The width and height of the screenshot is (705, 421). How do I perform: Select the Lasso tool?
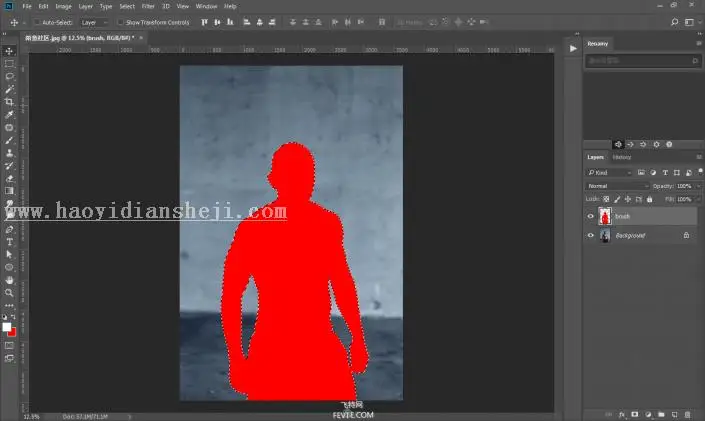click(x=9, y=76)
